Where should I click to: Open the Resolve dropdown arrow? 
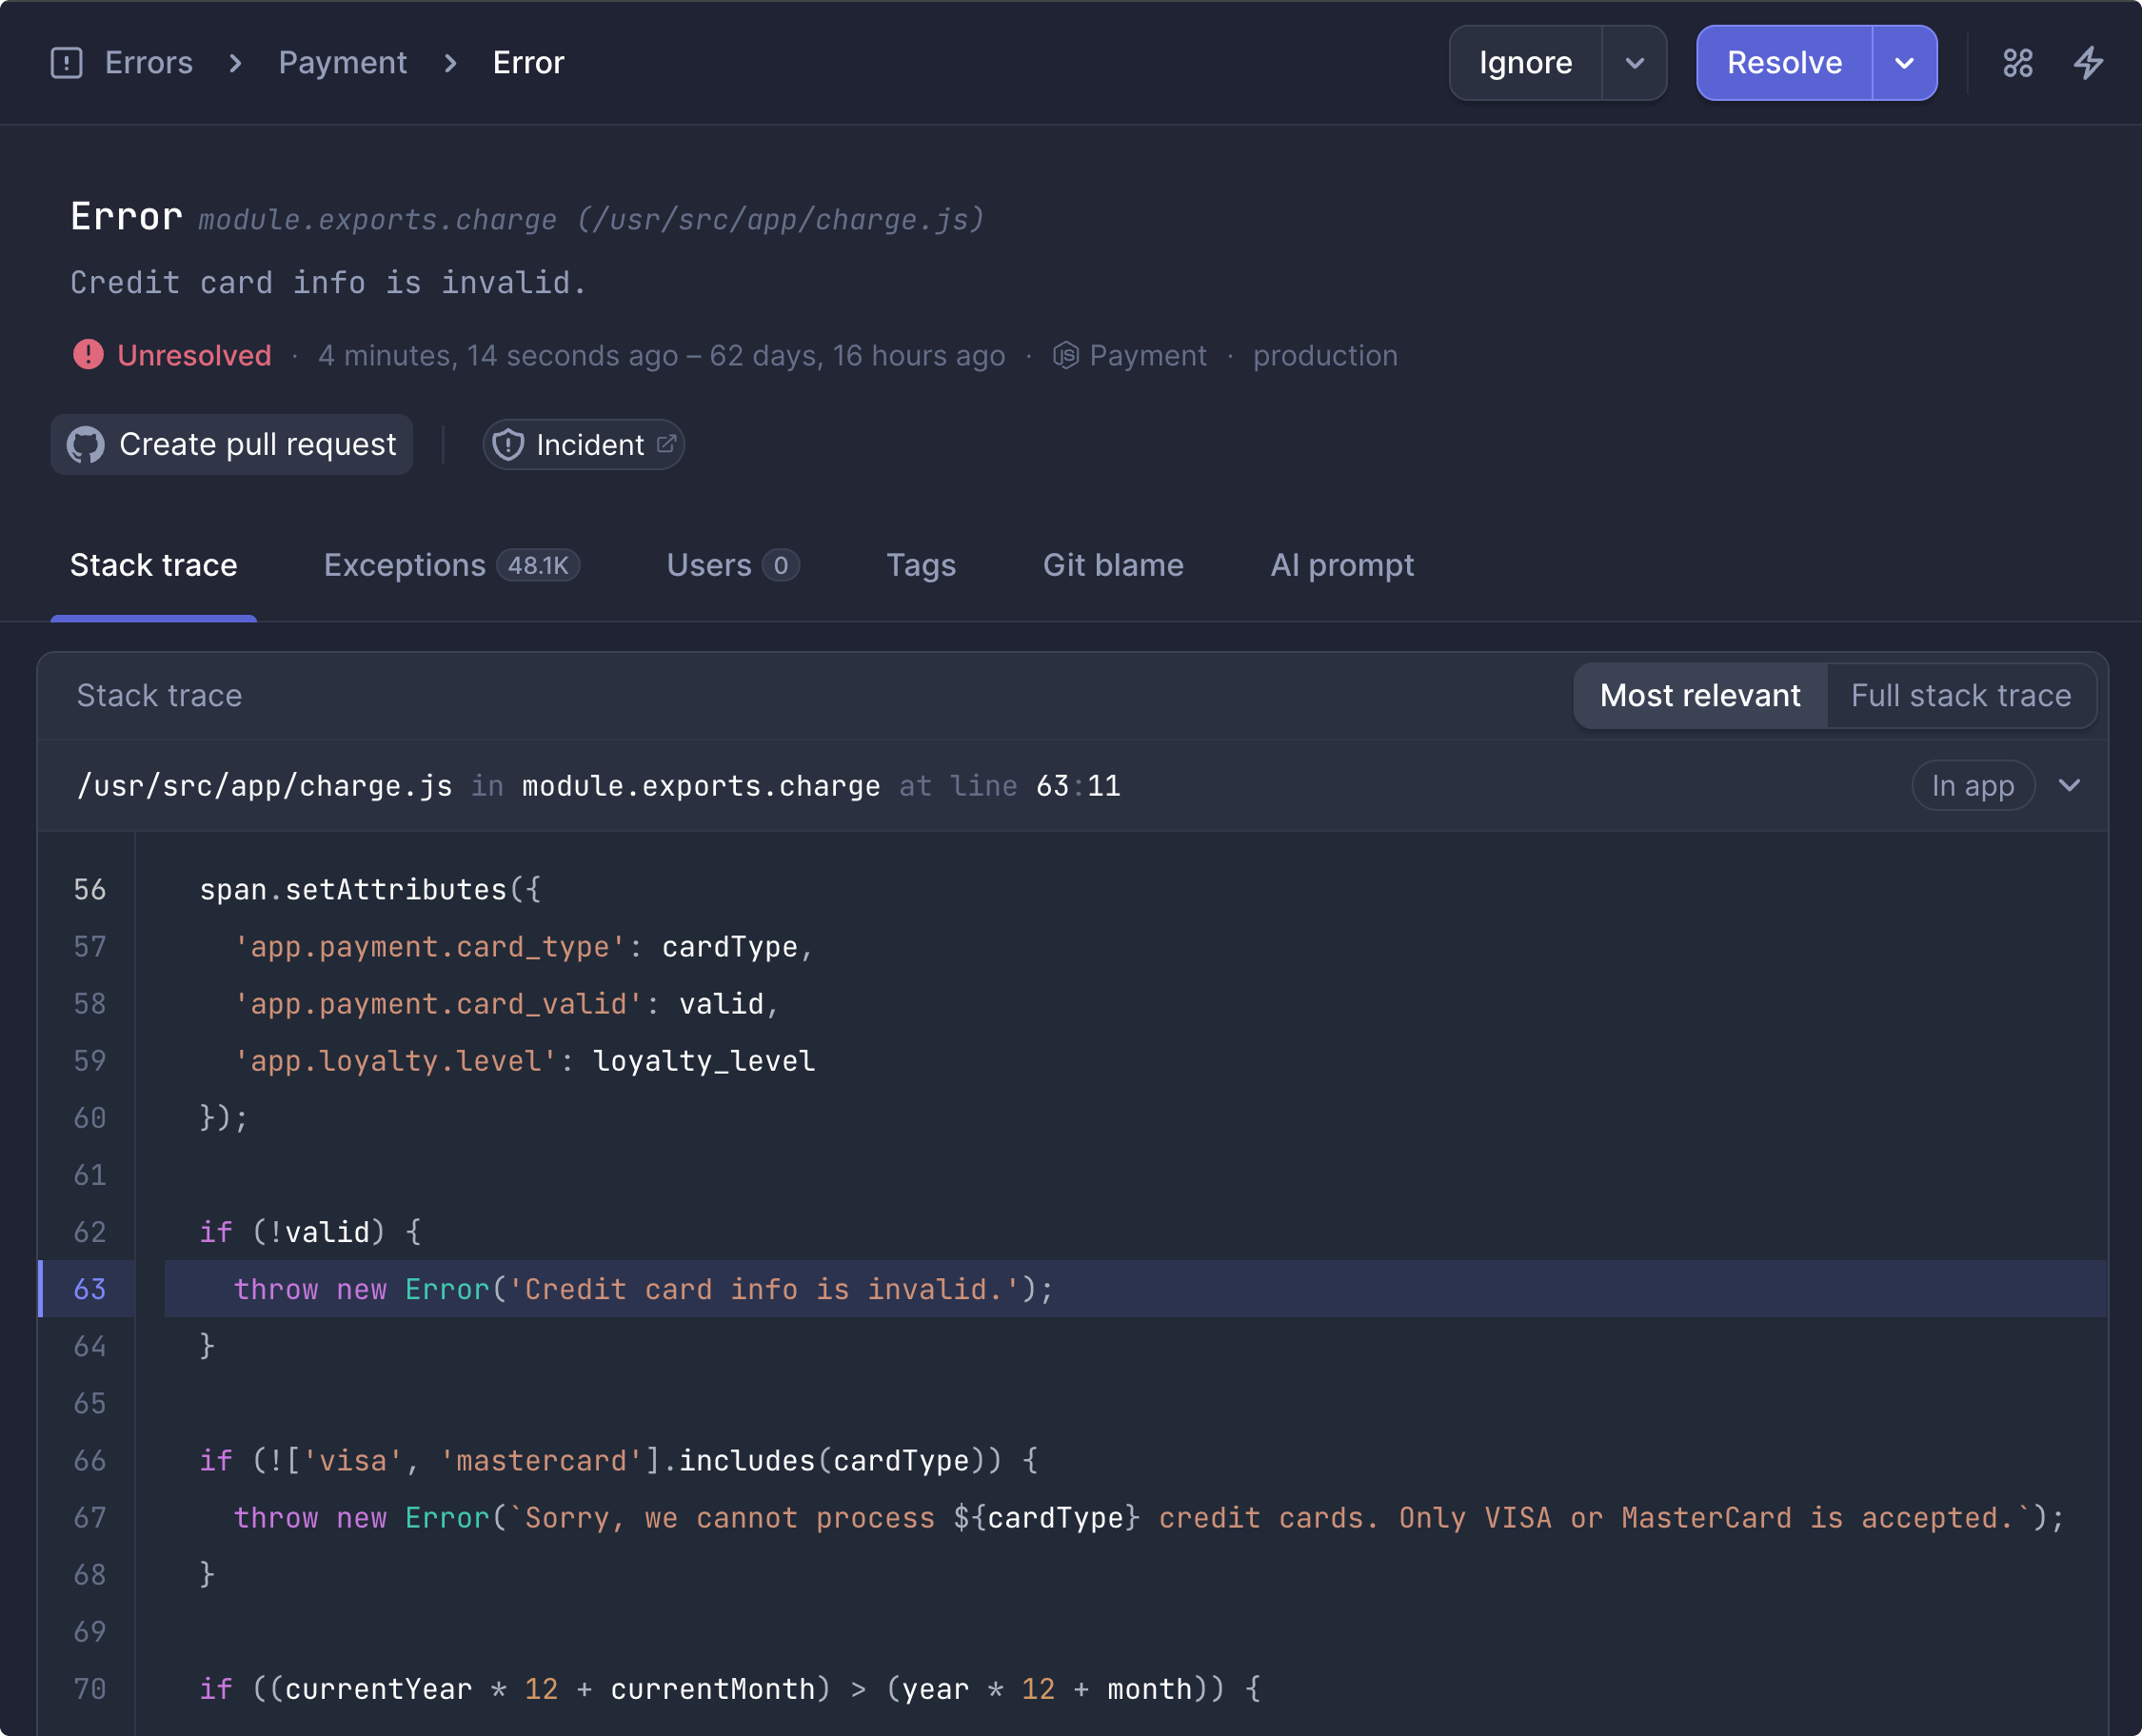1904,63
